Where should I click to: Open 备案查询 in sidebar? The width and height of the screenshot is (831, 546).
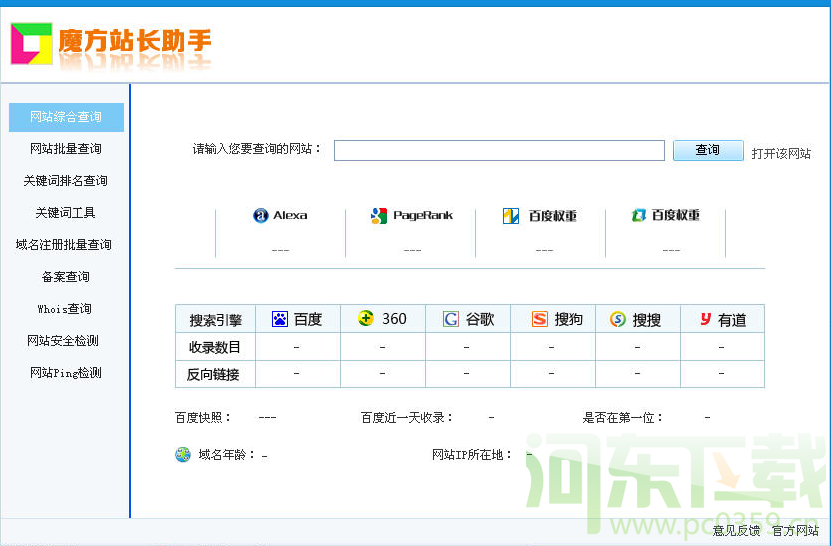[x=66, y=277]
